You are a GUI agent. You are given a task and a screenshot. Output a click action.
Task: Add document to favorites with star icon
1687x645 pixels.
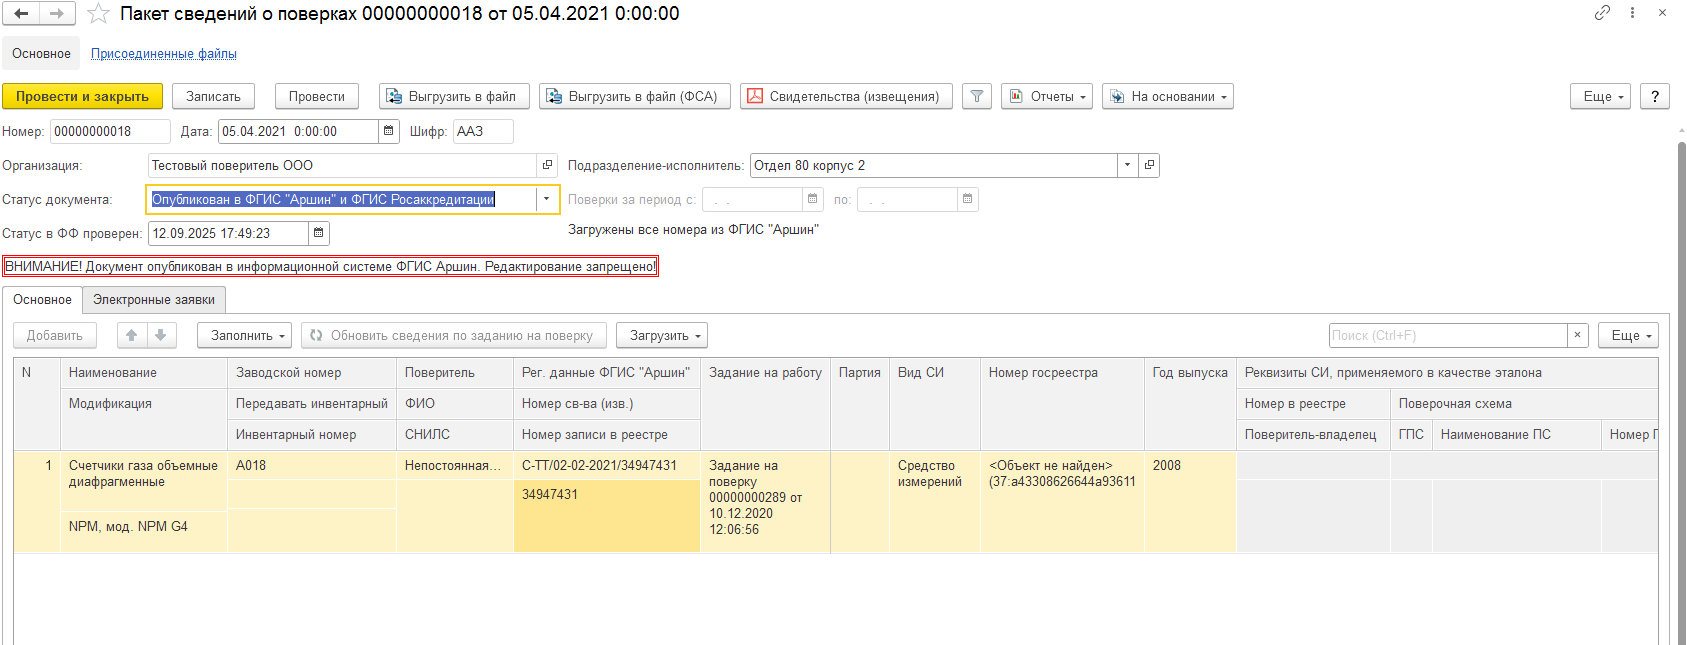pos(98,14)
